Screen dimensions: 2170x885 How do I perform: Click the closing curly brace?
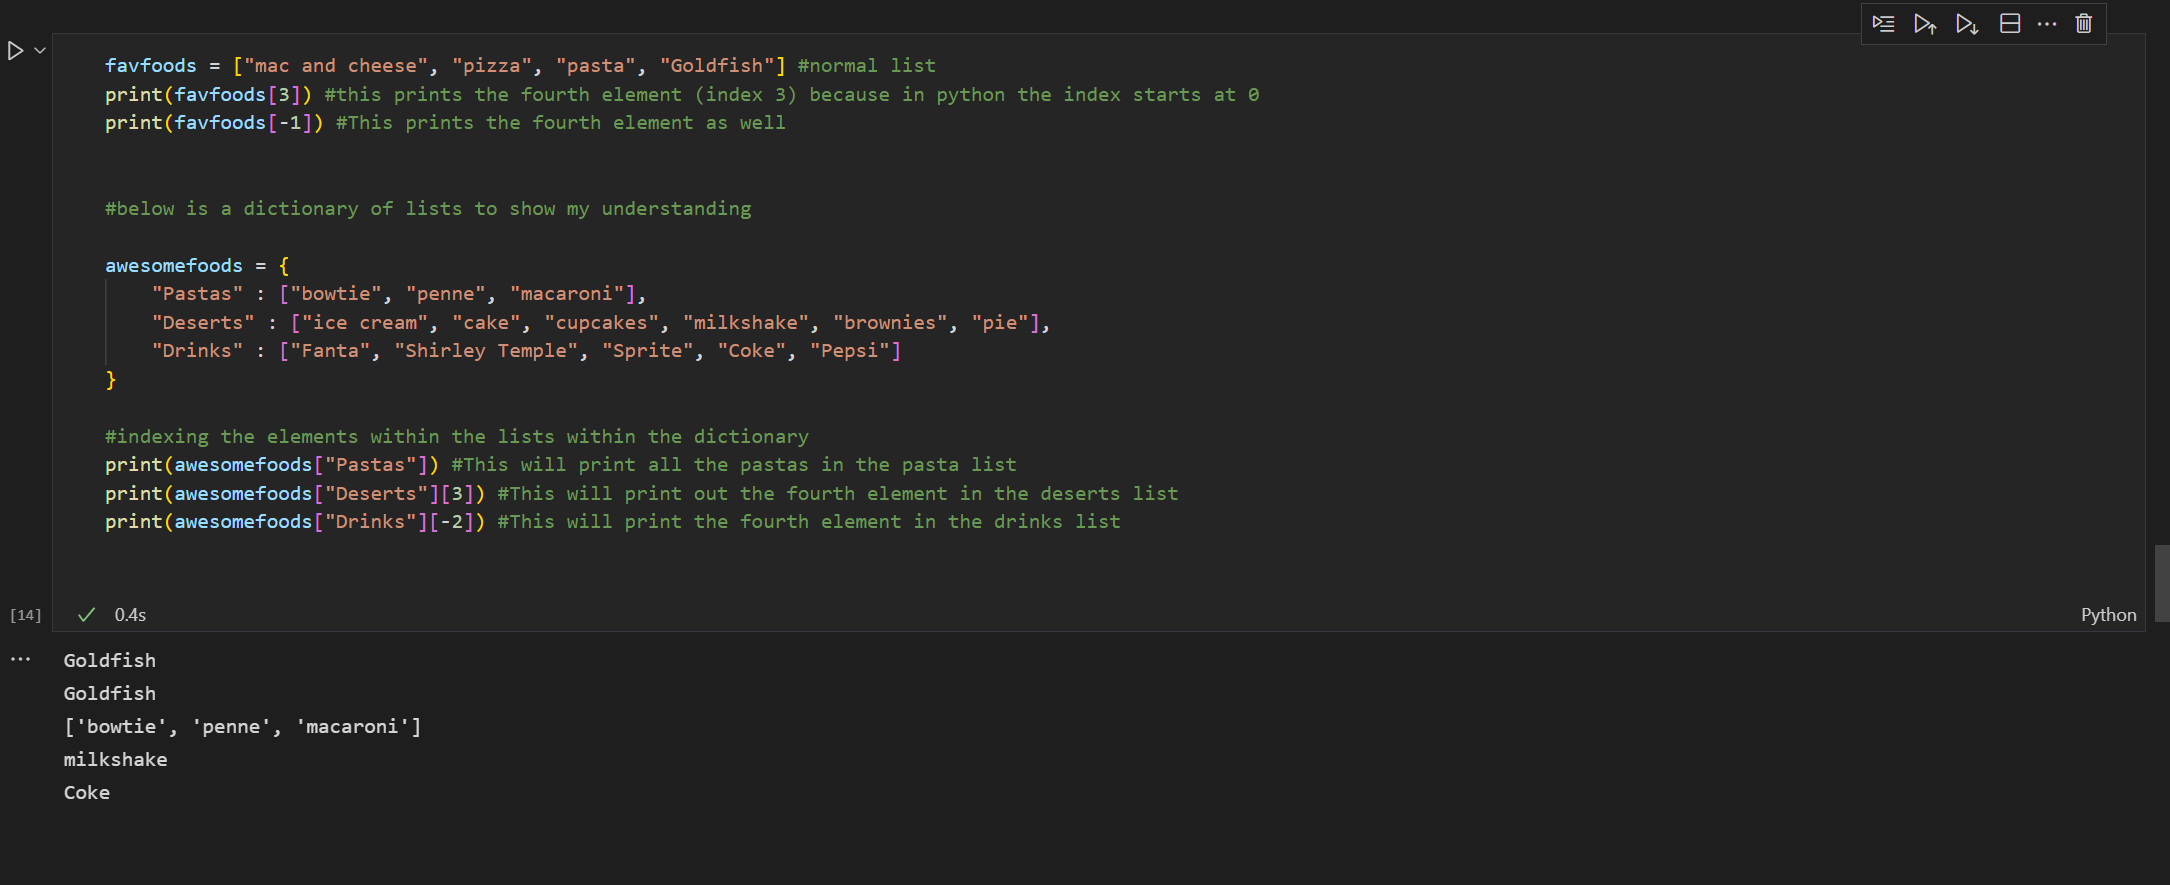(111, 380)
